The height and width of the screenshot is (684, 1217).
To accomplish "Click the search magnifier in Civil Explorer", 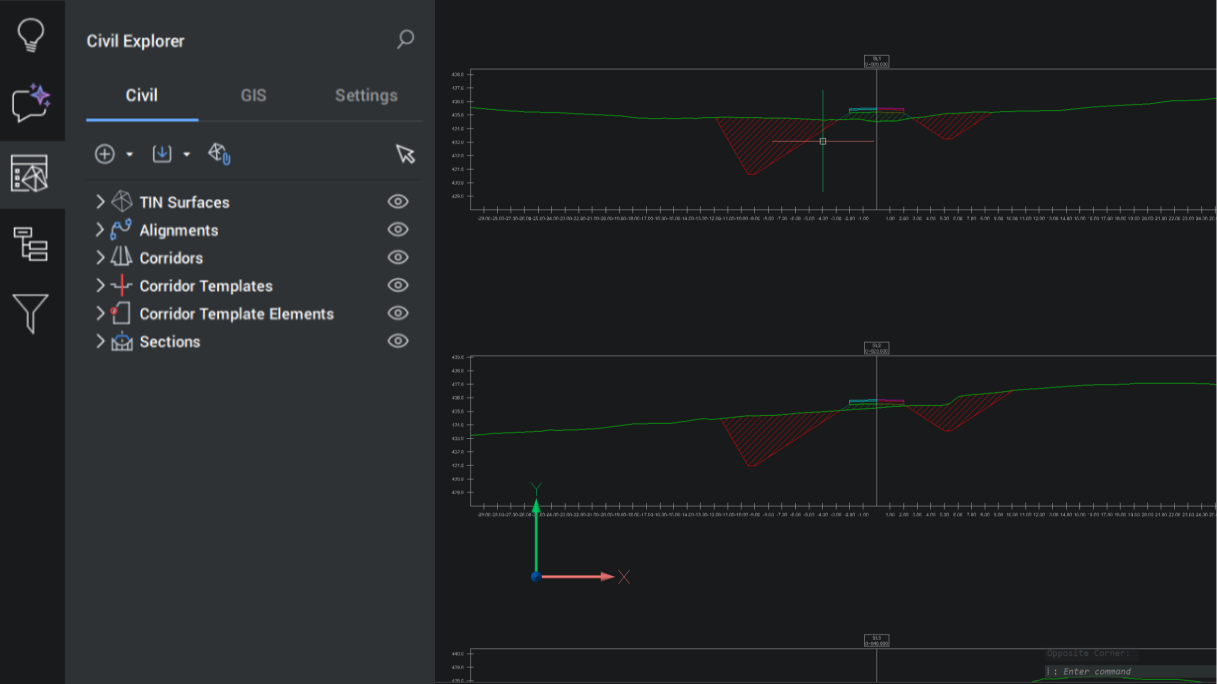I will pyautogui.click(x=405, y=40).
